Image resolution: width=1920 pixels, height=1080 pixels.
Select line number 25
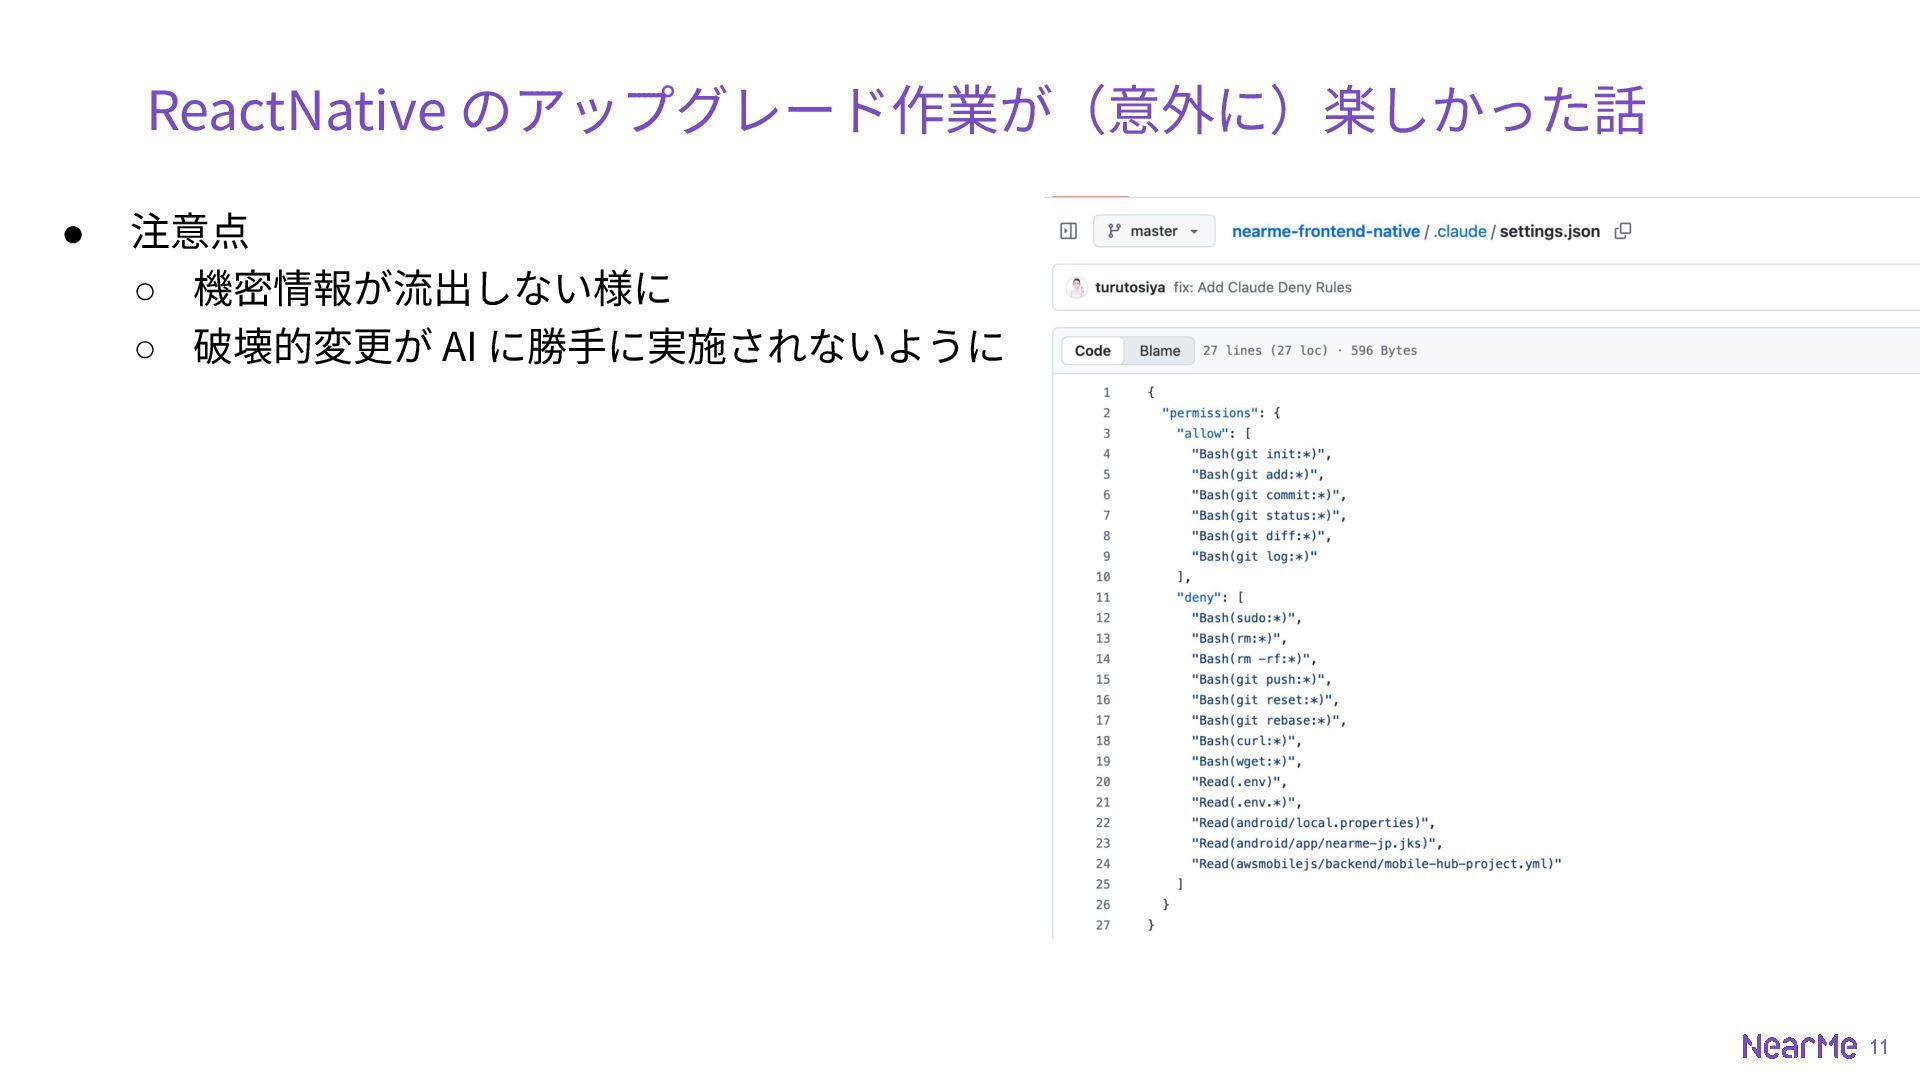(x=1103, y=884)
